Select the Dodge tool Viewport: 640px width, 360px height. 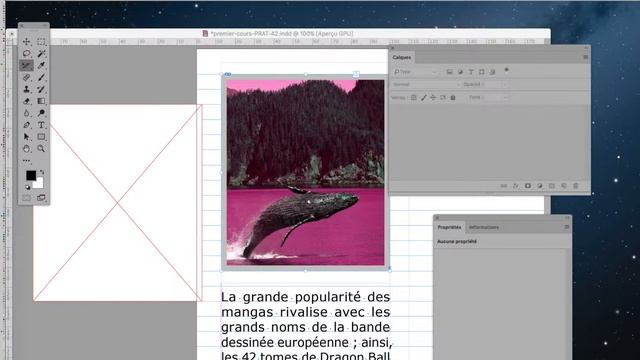(x=41, y=113)
